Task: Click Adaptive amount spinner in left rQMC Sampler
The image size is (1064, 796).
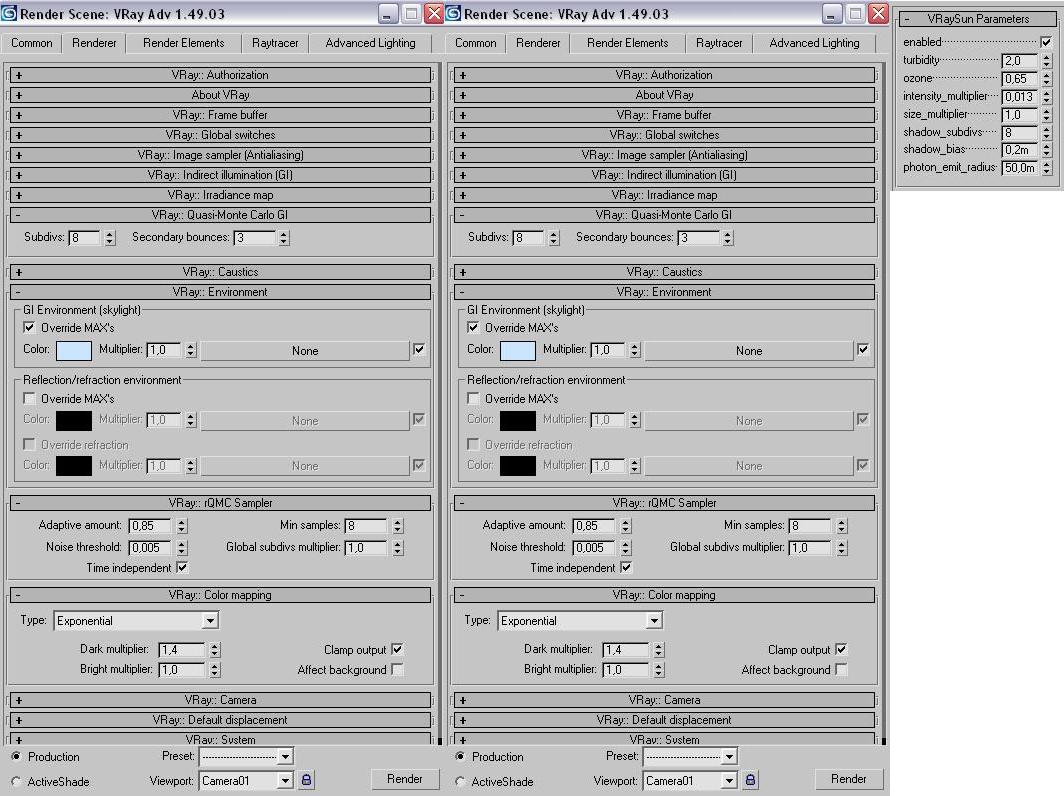Action: click(x=181, y=526)
